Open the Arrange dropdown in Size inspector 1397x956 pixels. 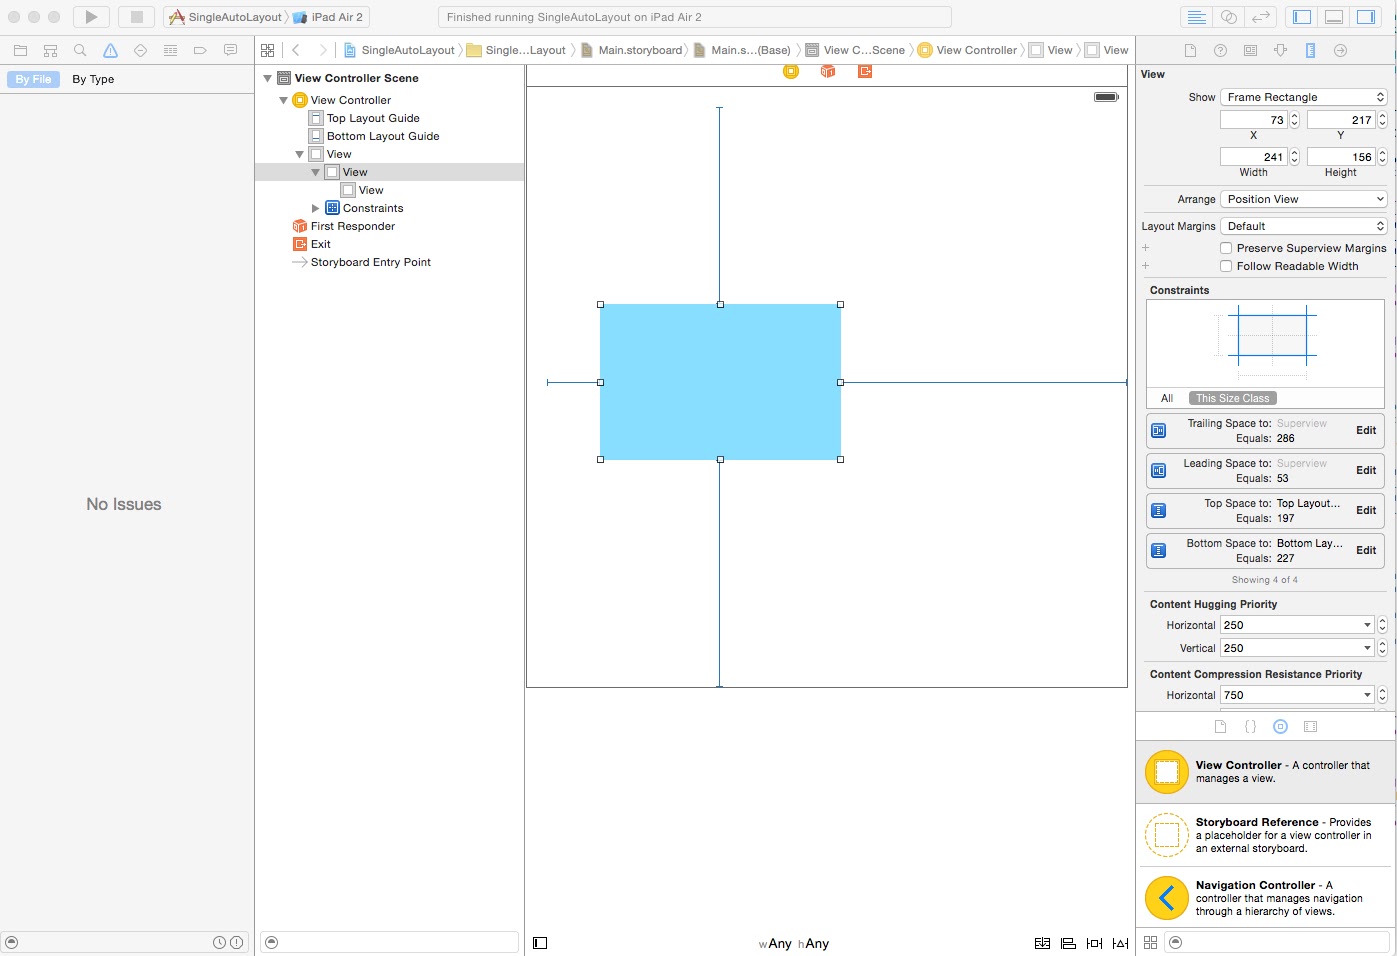point(1302,199)
